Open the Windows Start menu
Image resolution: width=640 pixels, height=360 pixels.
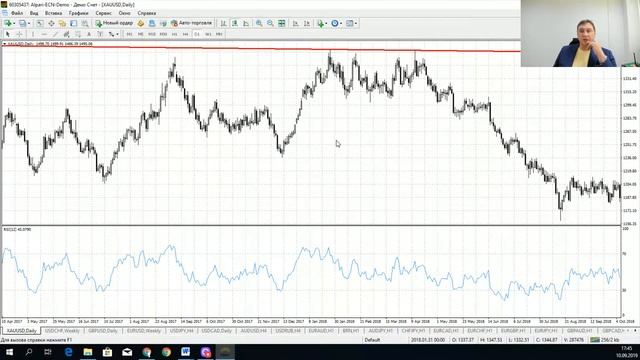coord(9,352)
